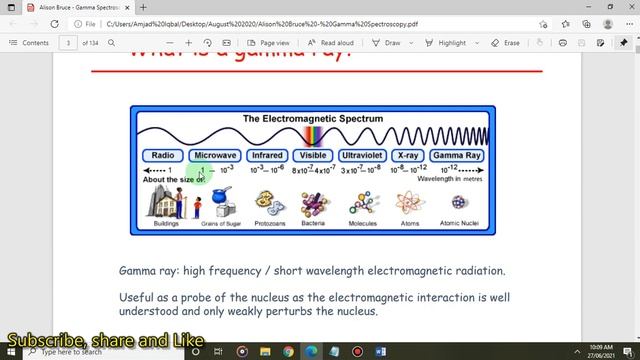Image resolution: width=640 pixels, height=360 pixels.
Task: Select the Alison Bruce Gamma Spectroscopy tab
Action: click(x=78, y=7)
